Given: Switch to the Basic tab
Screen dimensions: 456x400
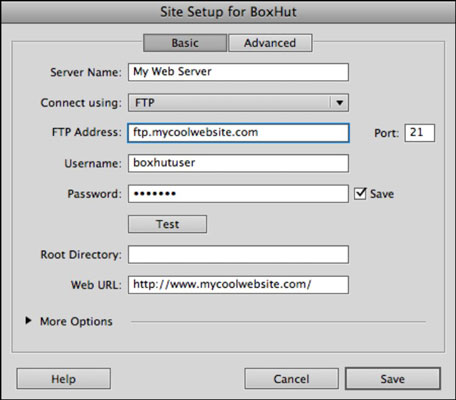Looking at the screenshot, I should tap(185, 43).
